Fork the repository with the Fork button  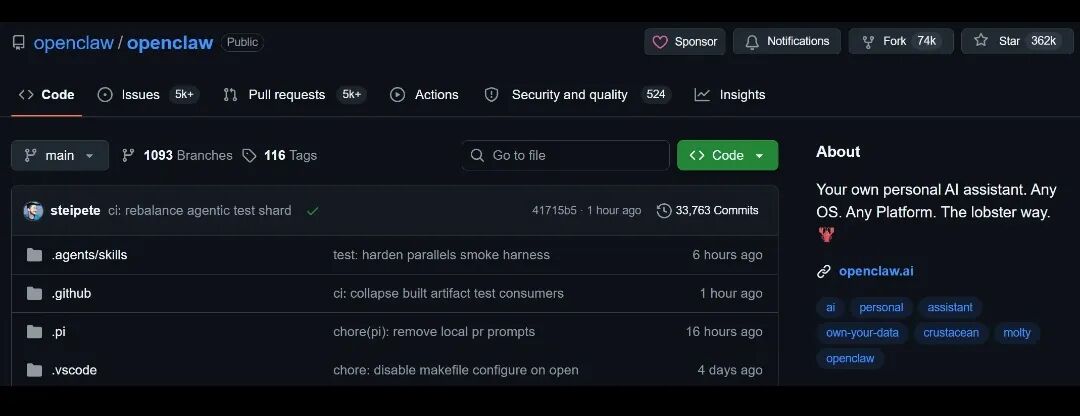(901, 41)
